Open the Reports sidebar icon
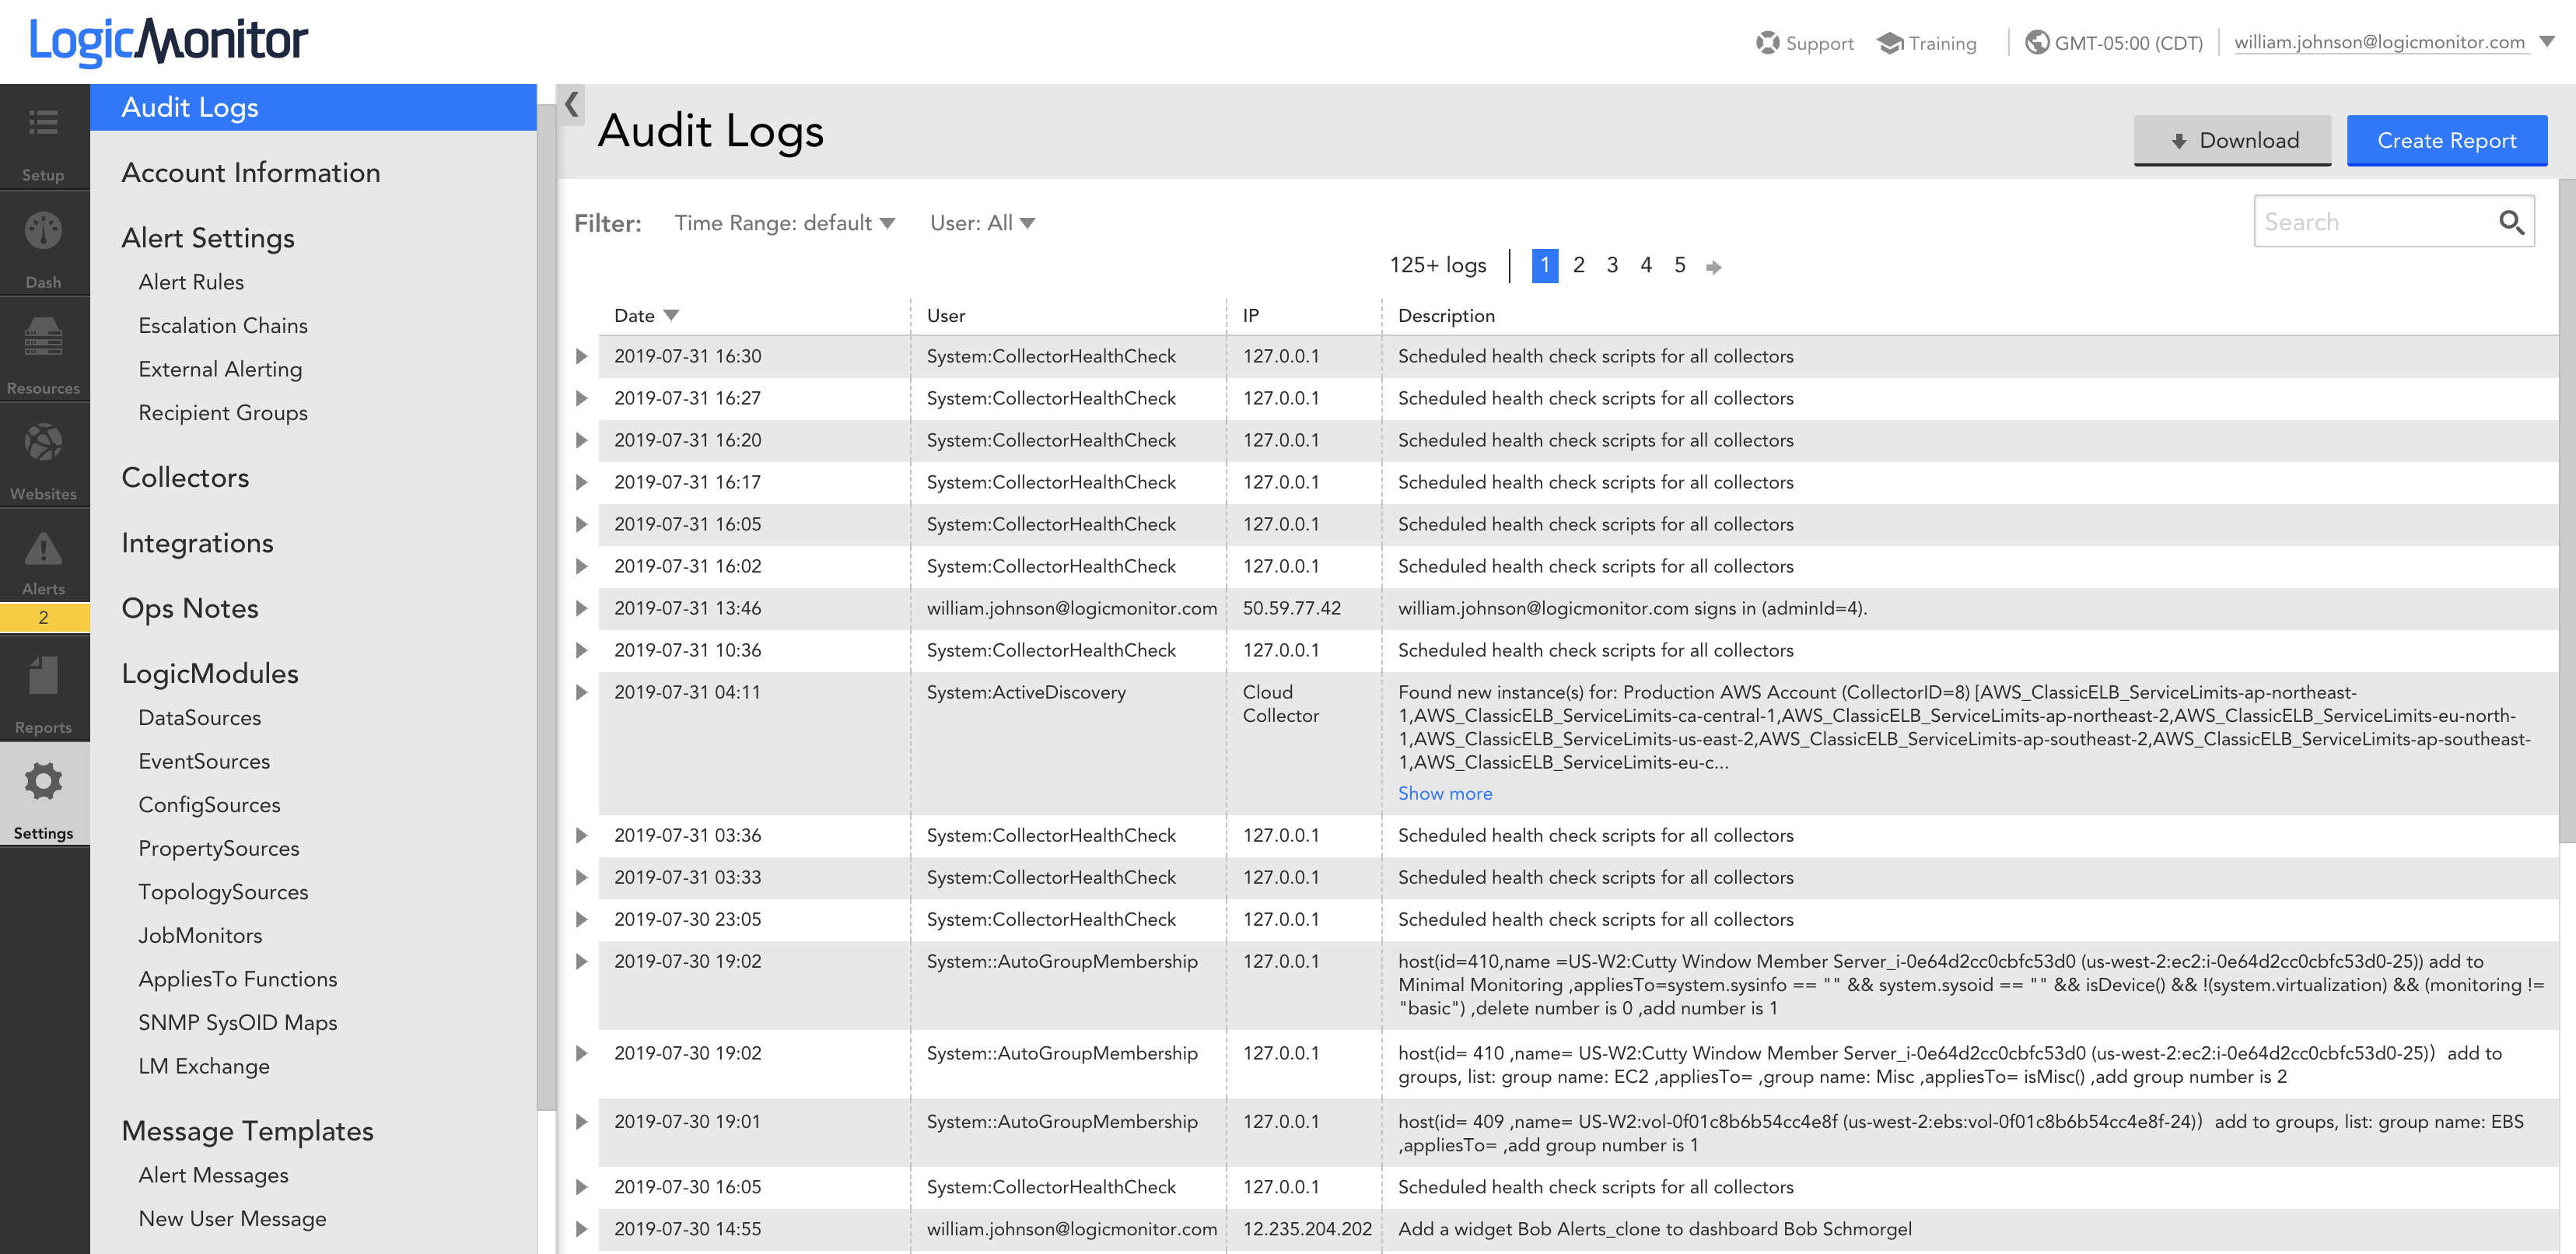Viewport: 2576px width, 1254px height. tap(43, 675)
